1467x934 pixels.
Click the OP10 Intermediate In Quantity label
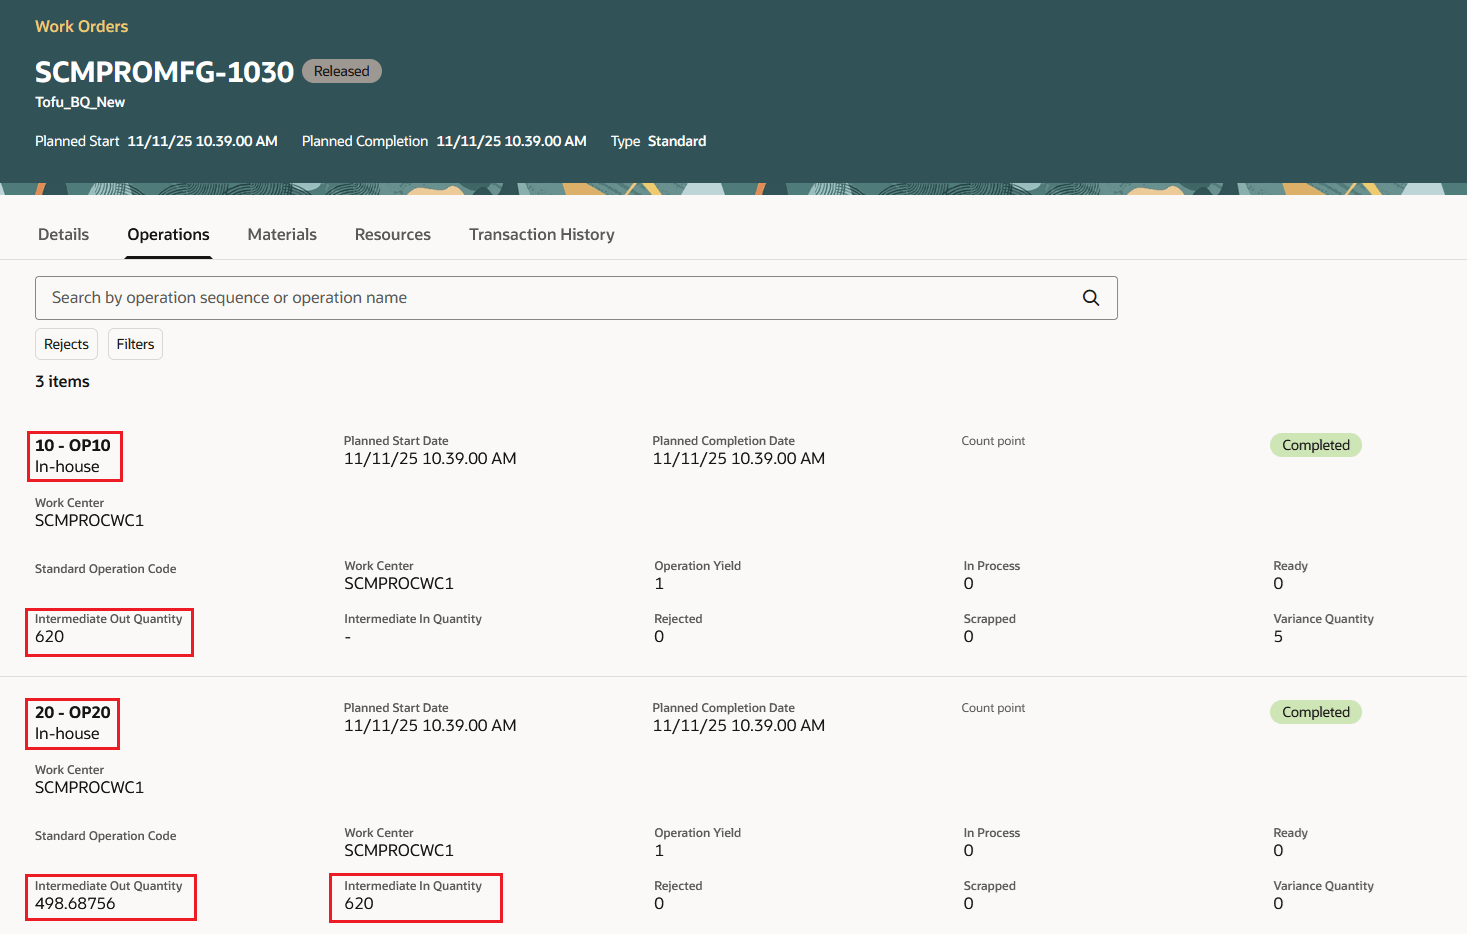click(413, 619)
